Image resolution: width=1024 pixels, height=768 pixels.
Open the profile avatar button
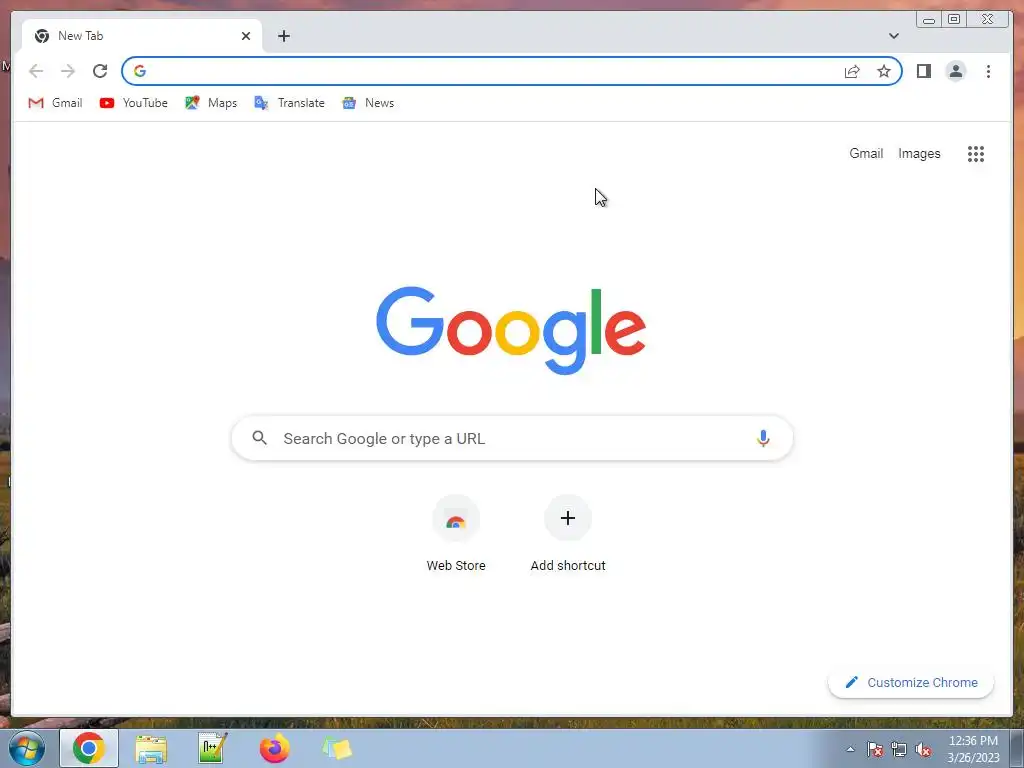(x=955, y=71)
